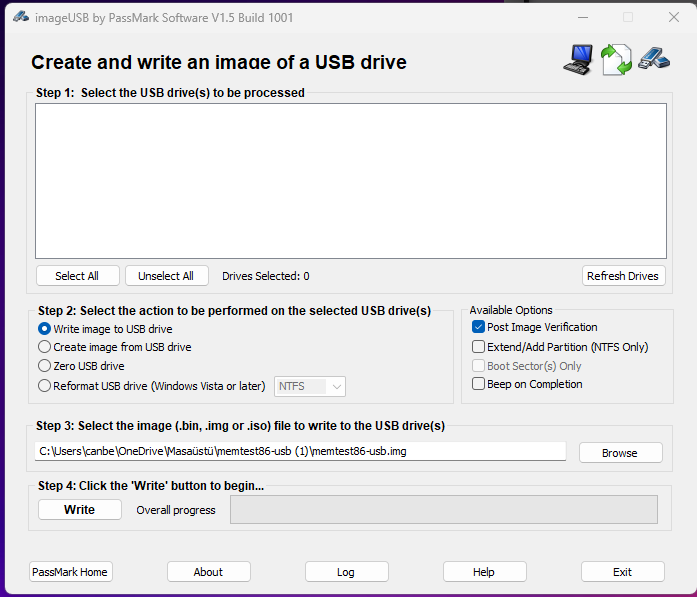This screenshot has height=597, width=697.
Task: Close the imageUSB window
Action: (673, 17)
